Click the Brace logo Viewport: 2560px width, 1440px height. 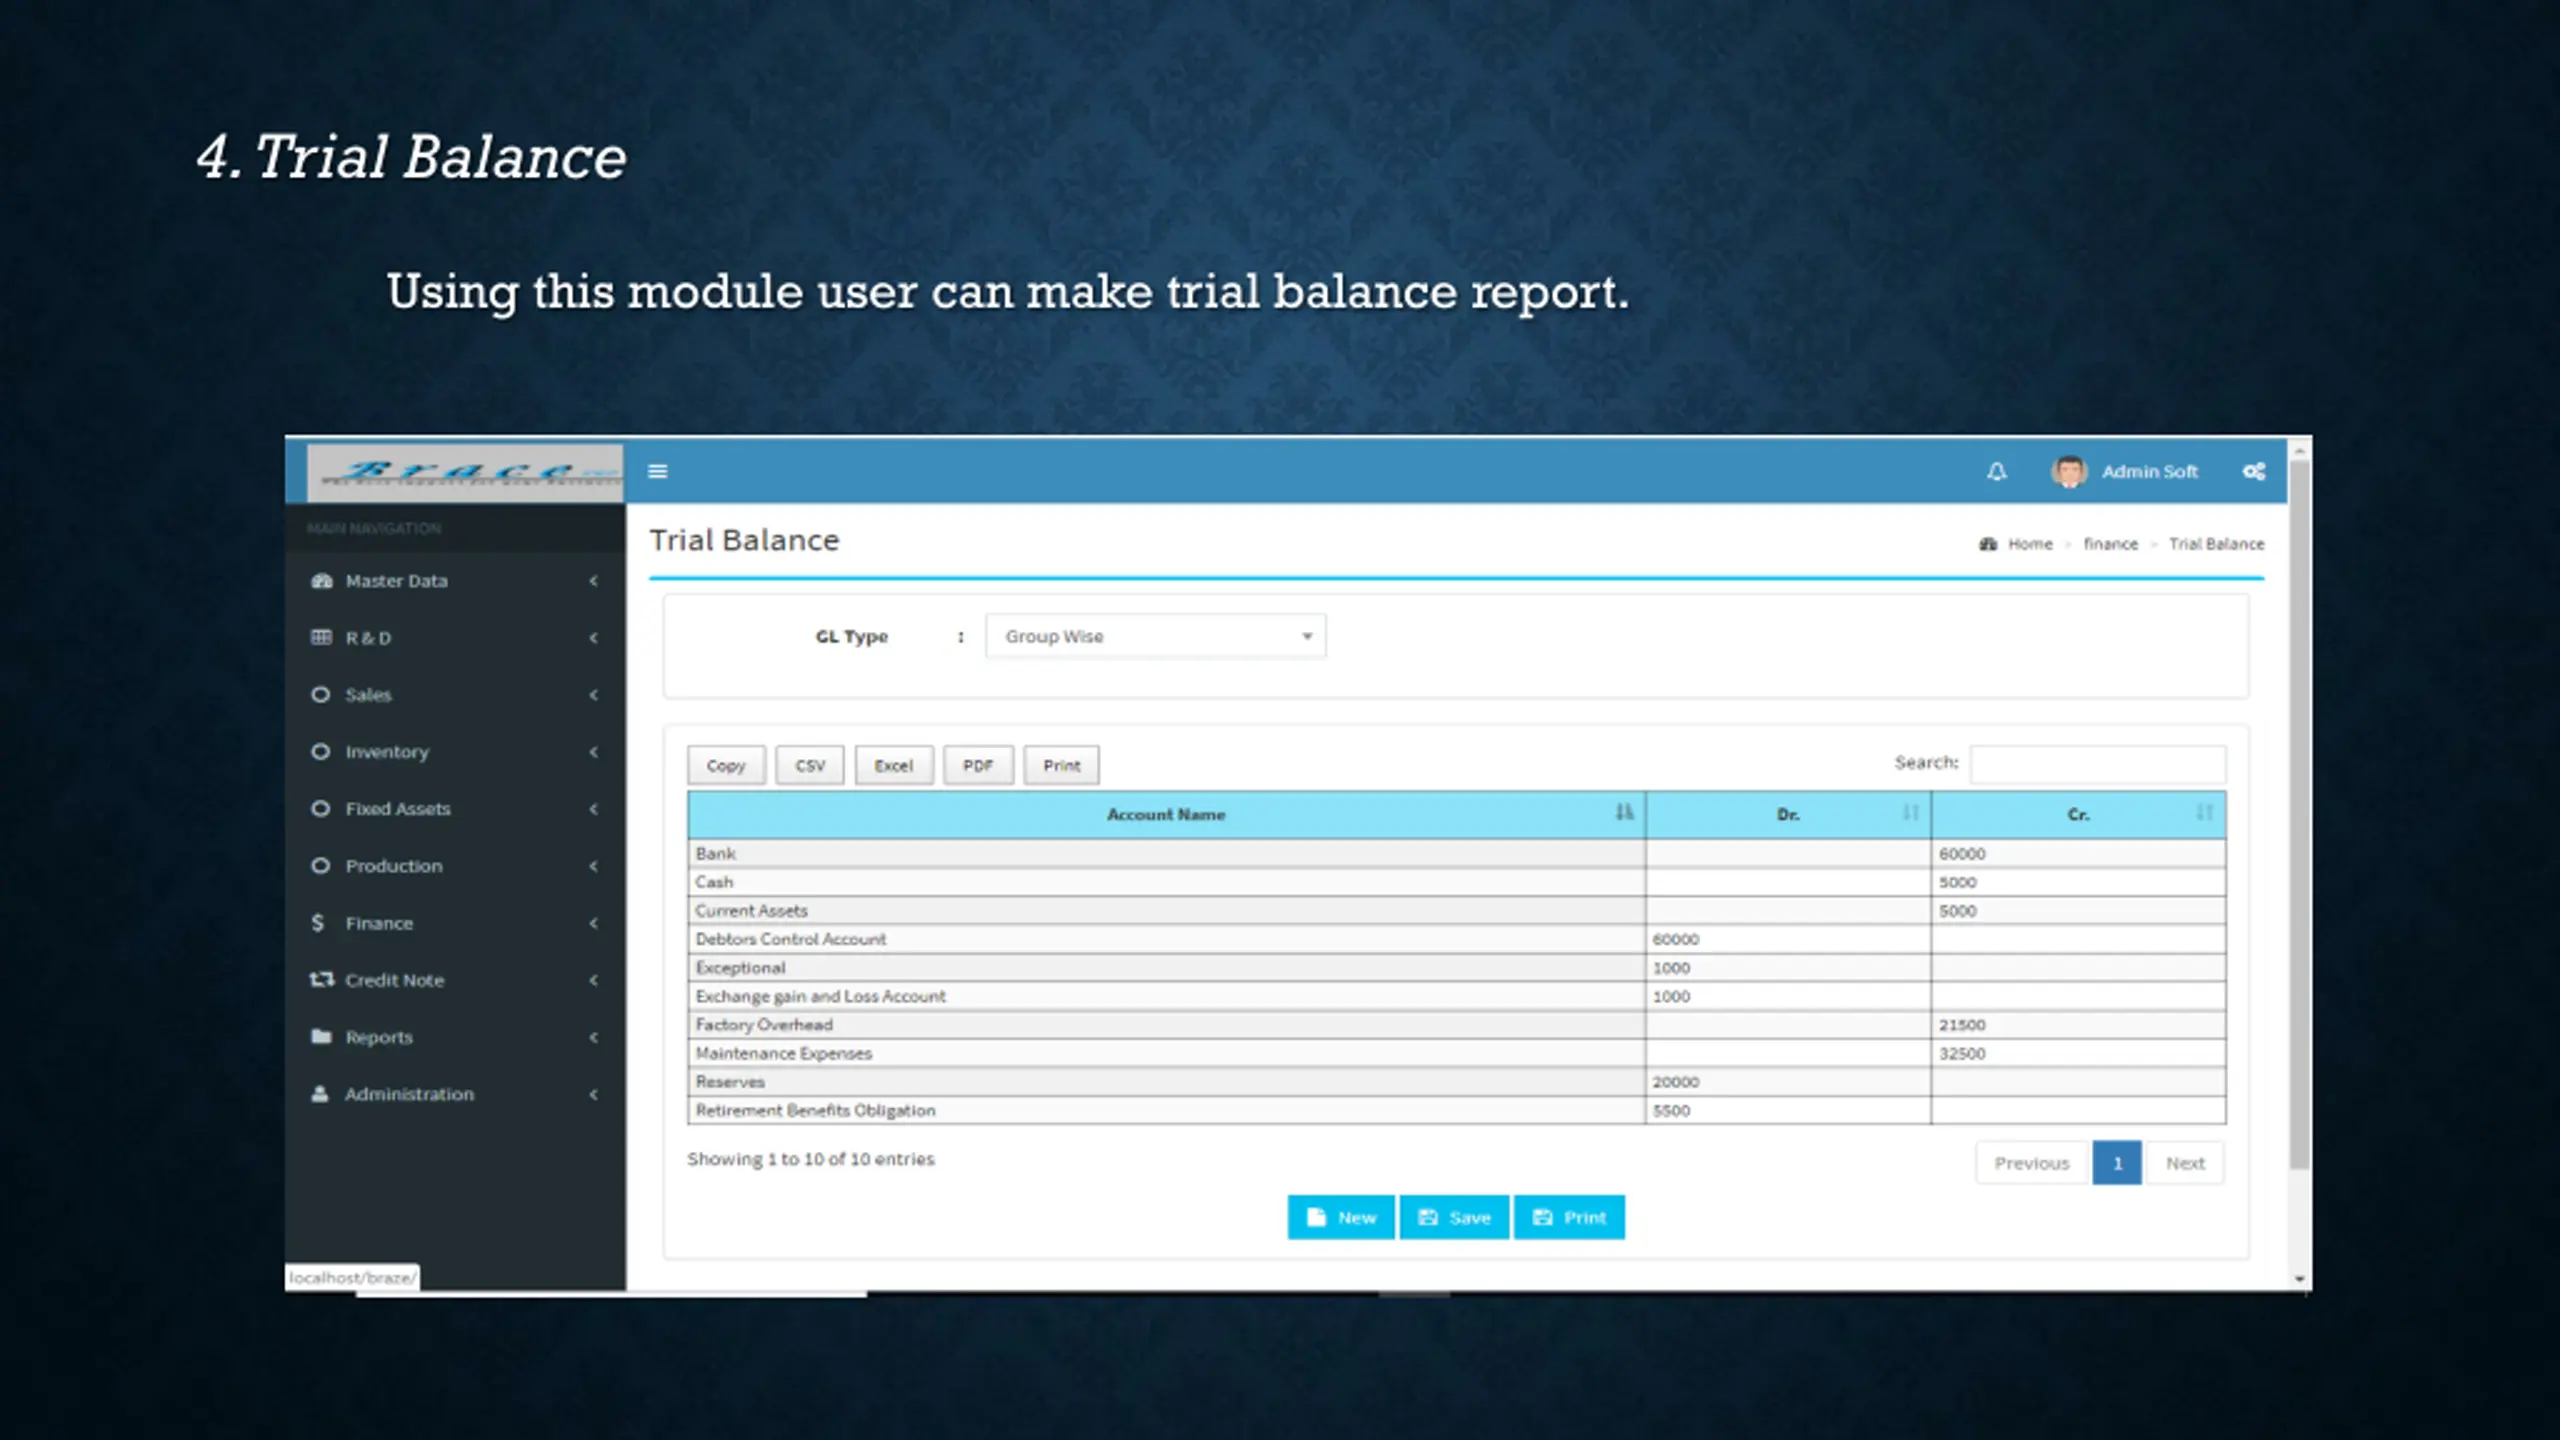[x=465, y=472]
